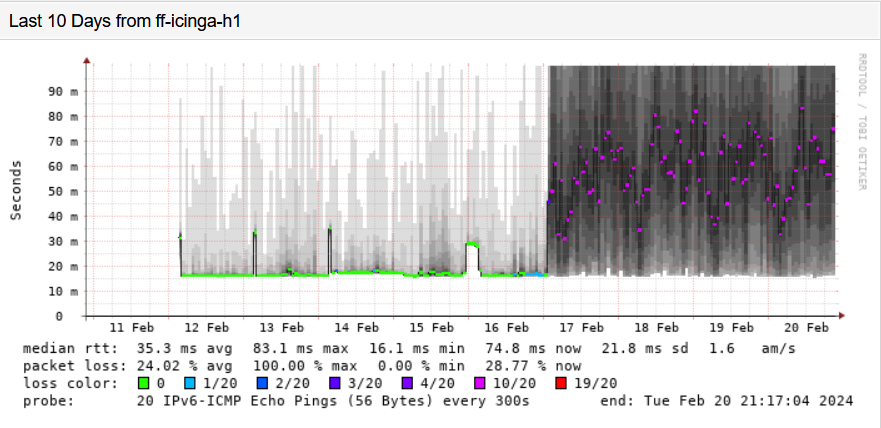Click the 90 m y-axis label
This screenshot has height=428, width=881.
pos(62,92)
